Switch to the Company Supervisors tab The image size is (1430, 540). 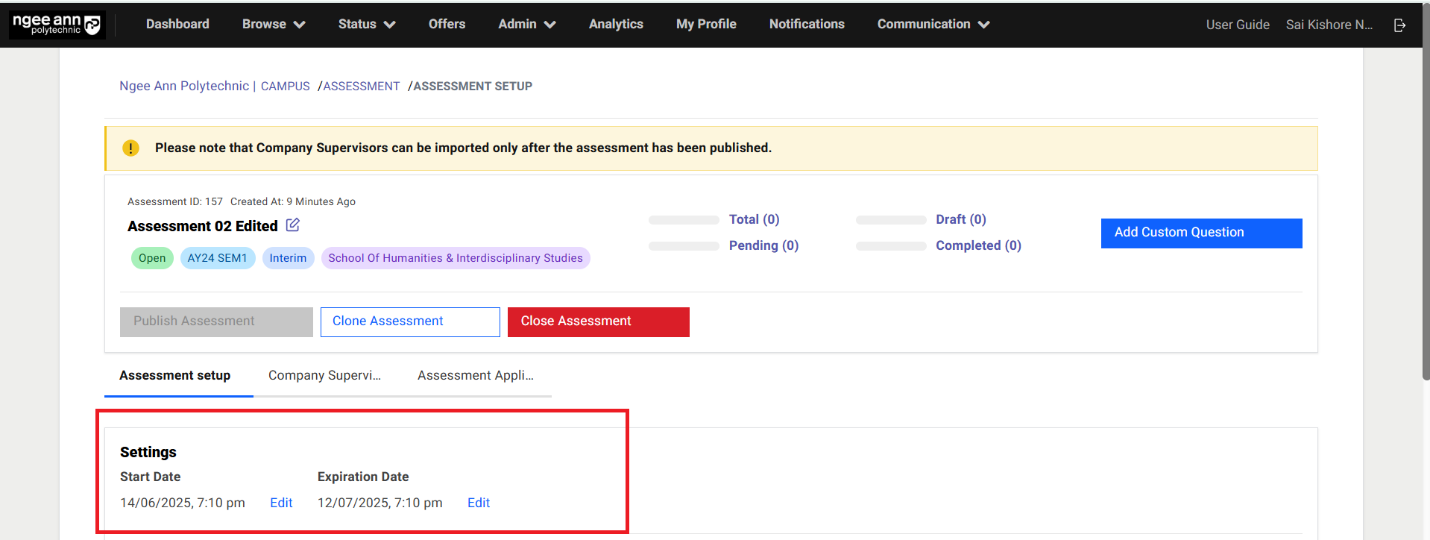pyautogui.click(x=325, y=376)
